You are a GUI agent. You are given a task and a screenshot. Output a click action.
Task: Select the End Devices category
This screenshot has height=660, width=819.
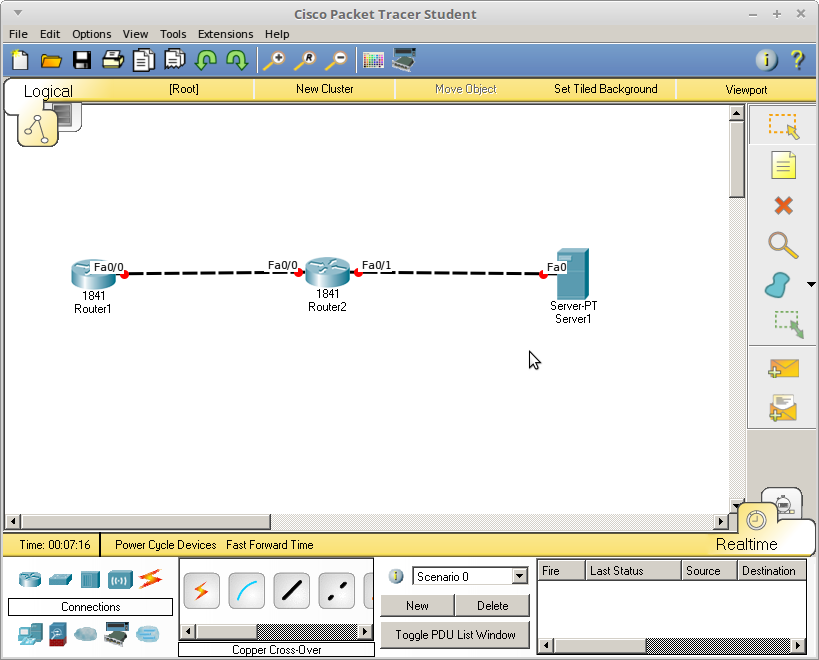[30, 634]
